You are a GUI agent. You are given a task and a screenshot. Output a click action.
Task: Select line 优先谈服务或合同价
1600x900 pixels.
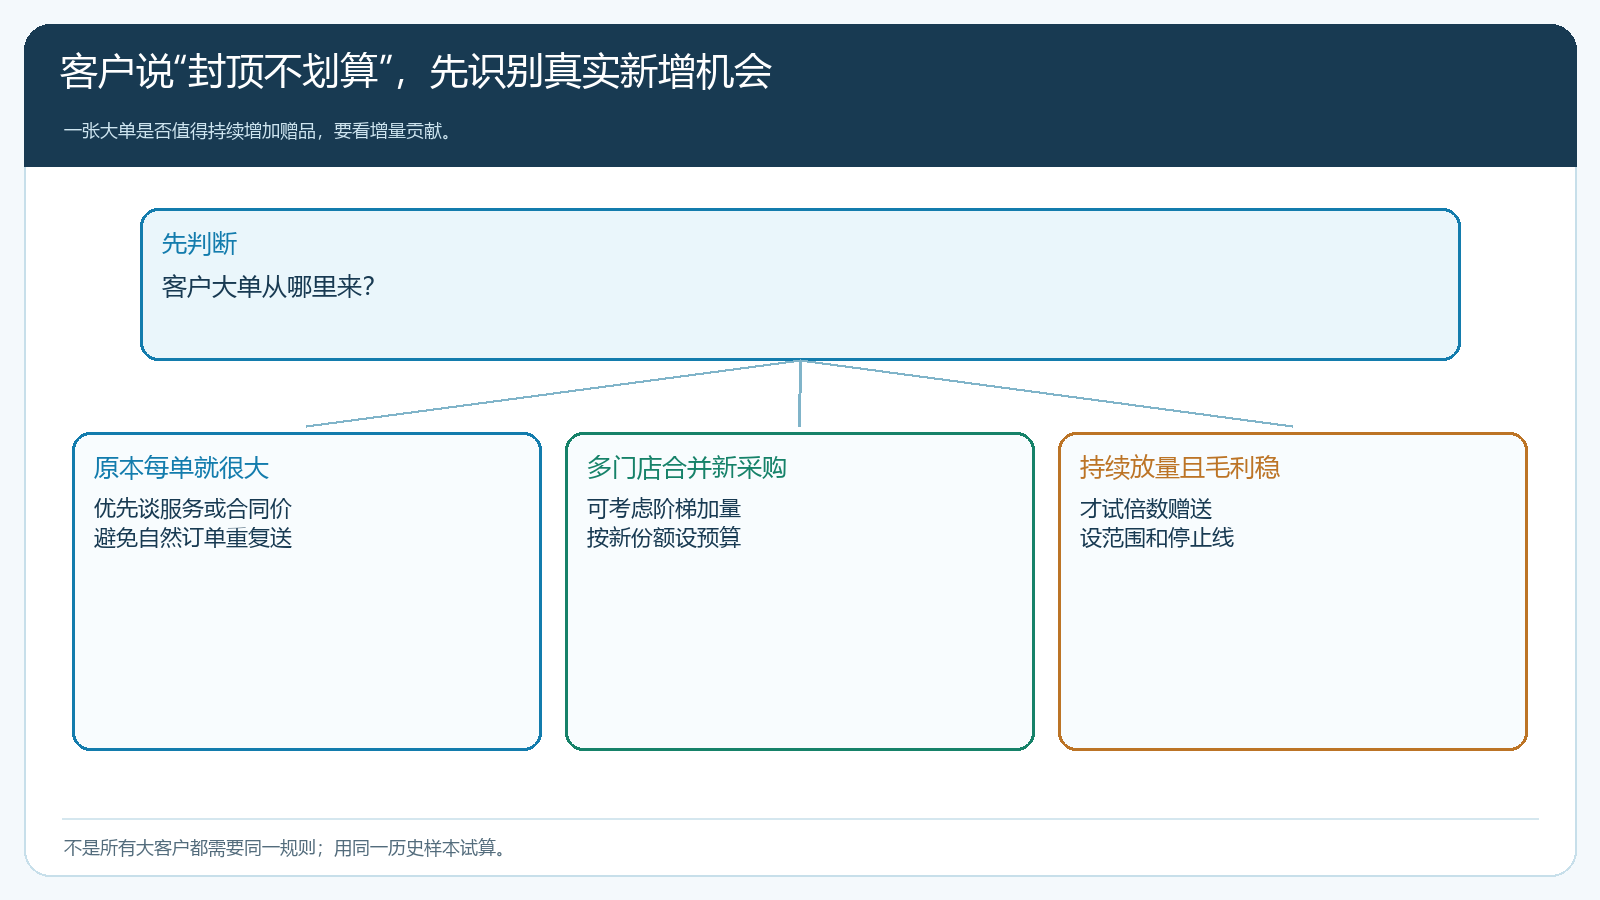192,509
